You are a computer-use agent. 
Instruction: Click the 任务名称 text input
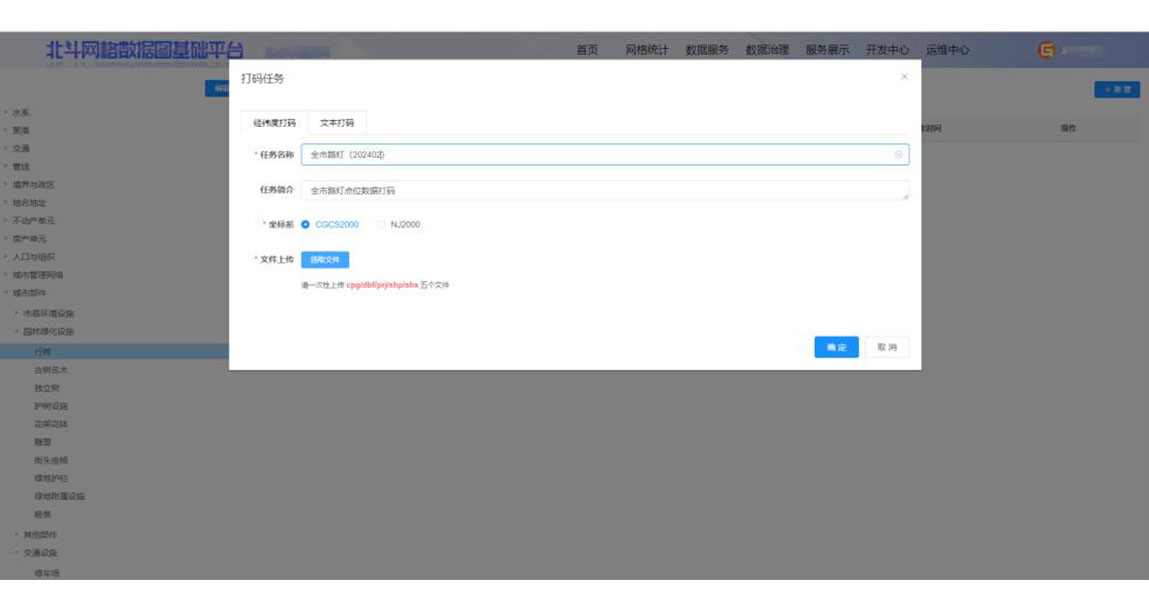(595, 155)
